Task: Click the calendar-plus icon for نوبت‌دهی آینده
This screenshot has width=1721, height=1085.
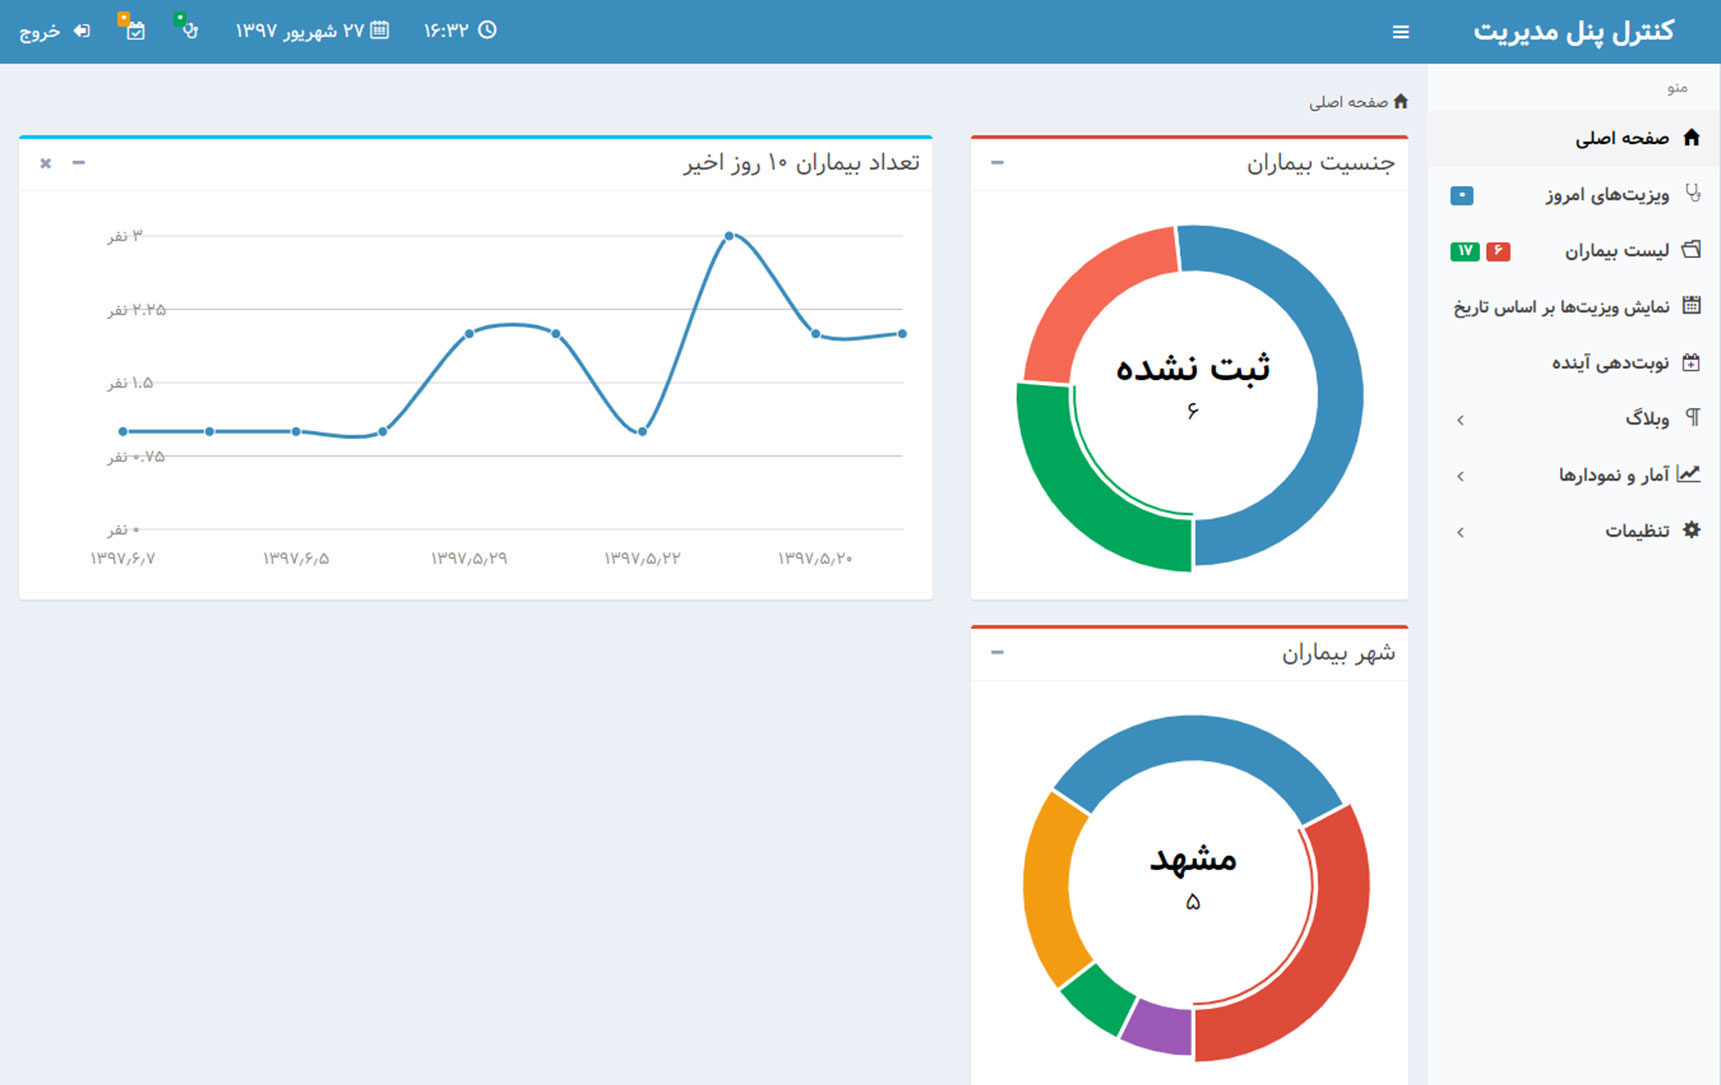Action: point(1691,362)
